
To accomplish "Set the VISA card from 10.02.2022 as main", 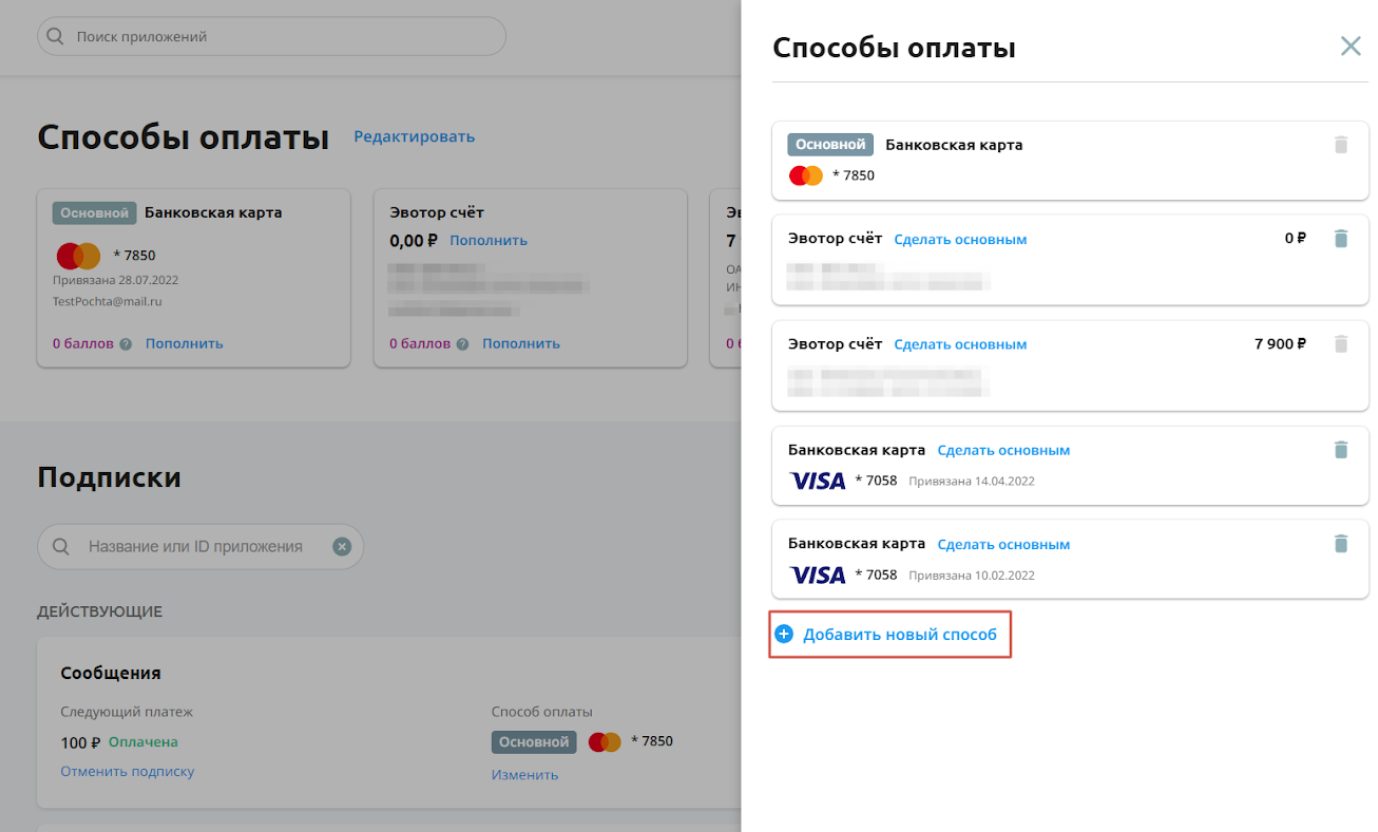I will point(1004,545).
